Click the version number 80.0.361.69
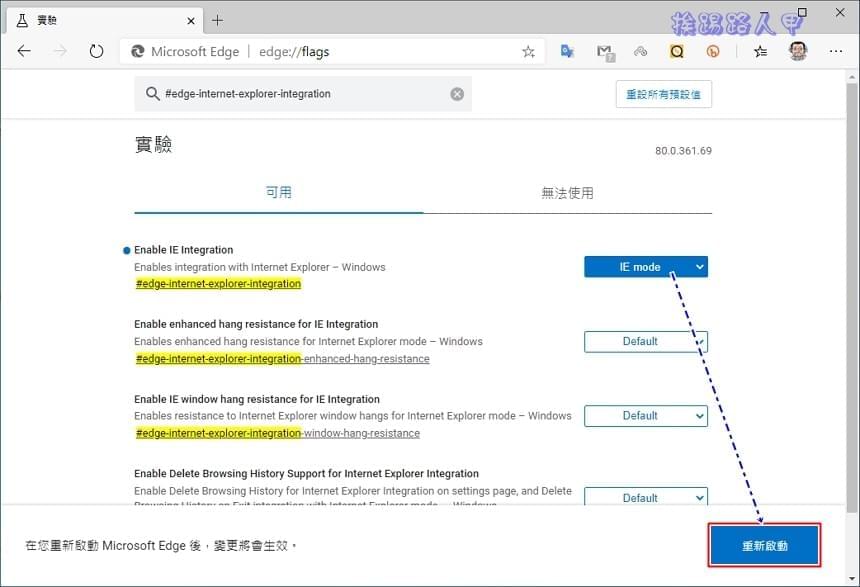This screenshot has width=860, height=587. 683,151
